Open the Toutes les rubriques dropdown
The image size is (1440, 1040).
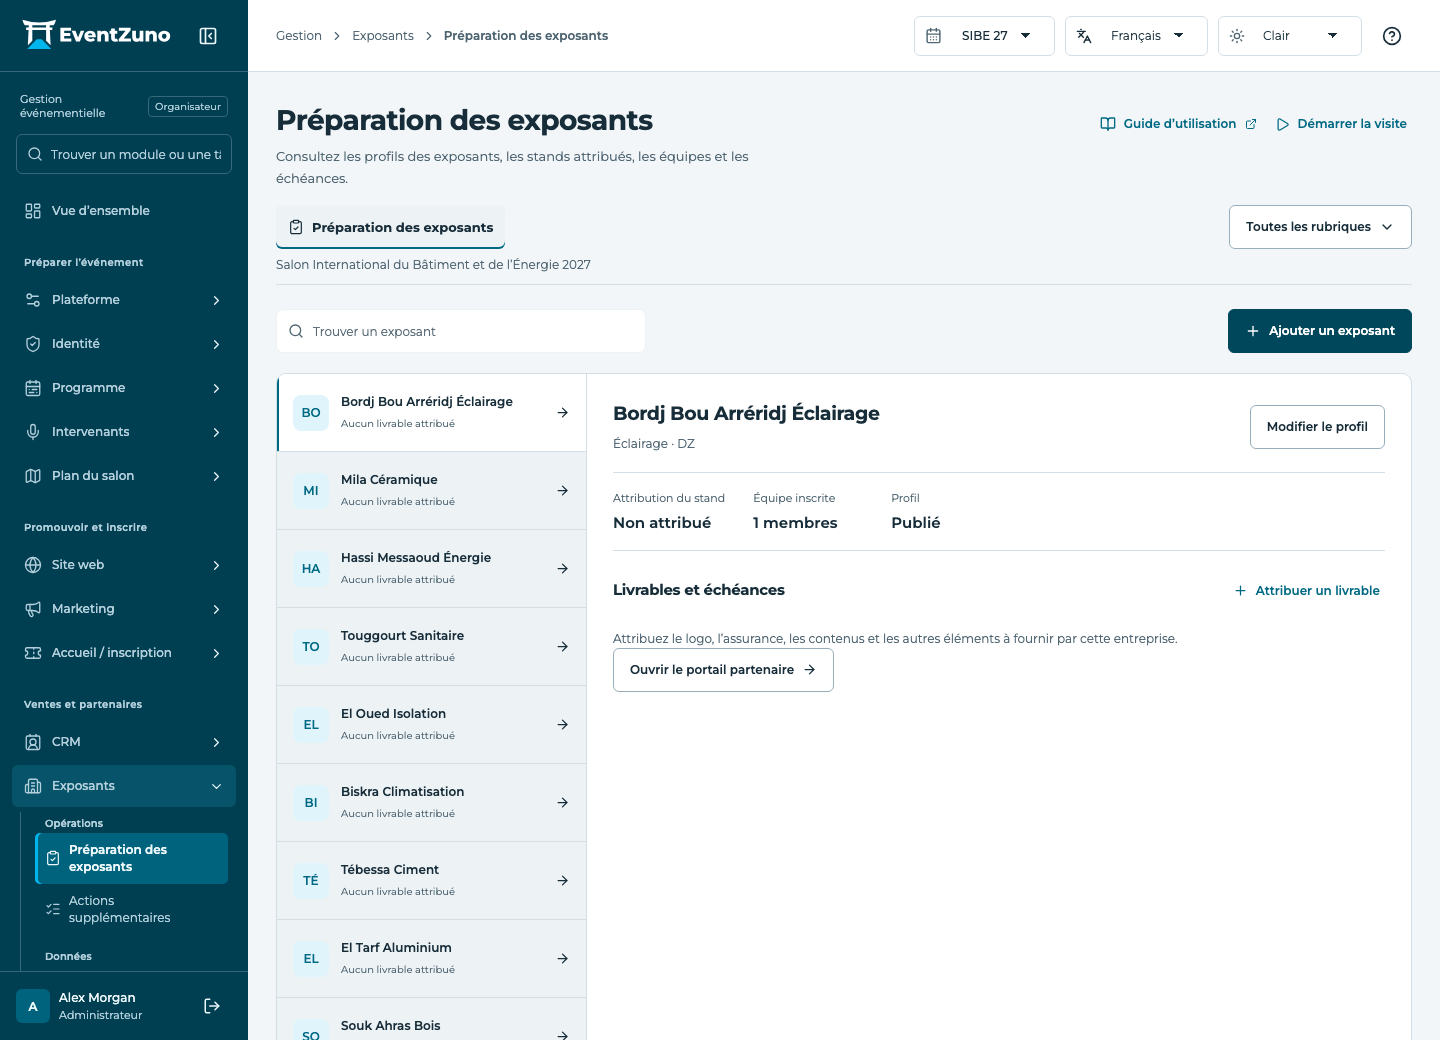(1320, 227)
